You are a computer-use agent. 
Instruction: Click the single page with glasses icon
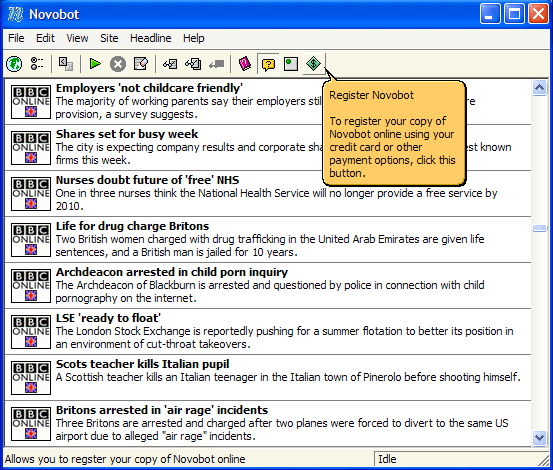(170, 64)
